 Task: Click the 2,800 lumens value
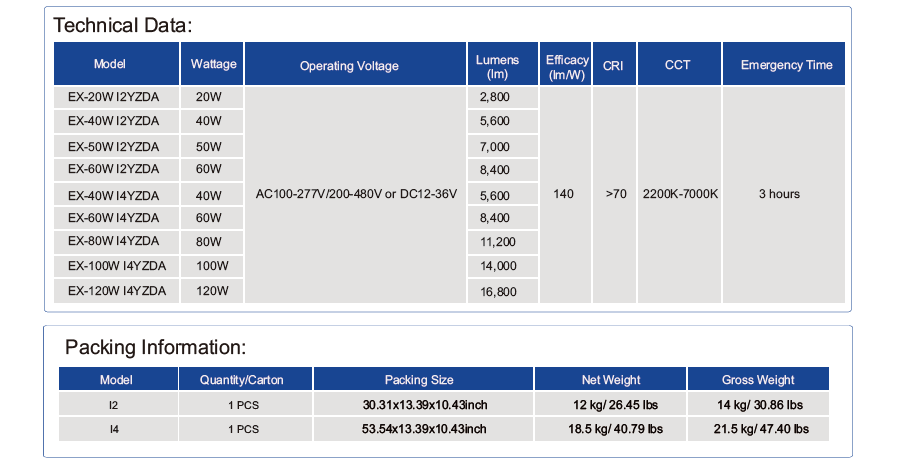[495, 97]
